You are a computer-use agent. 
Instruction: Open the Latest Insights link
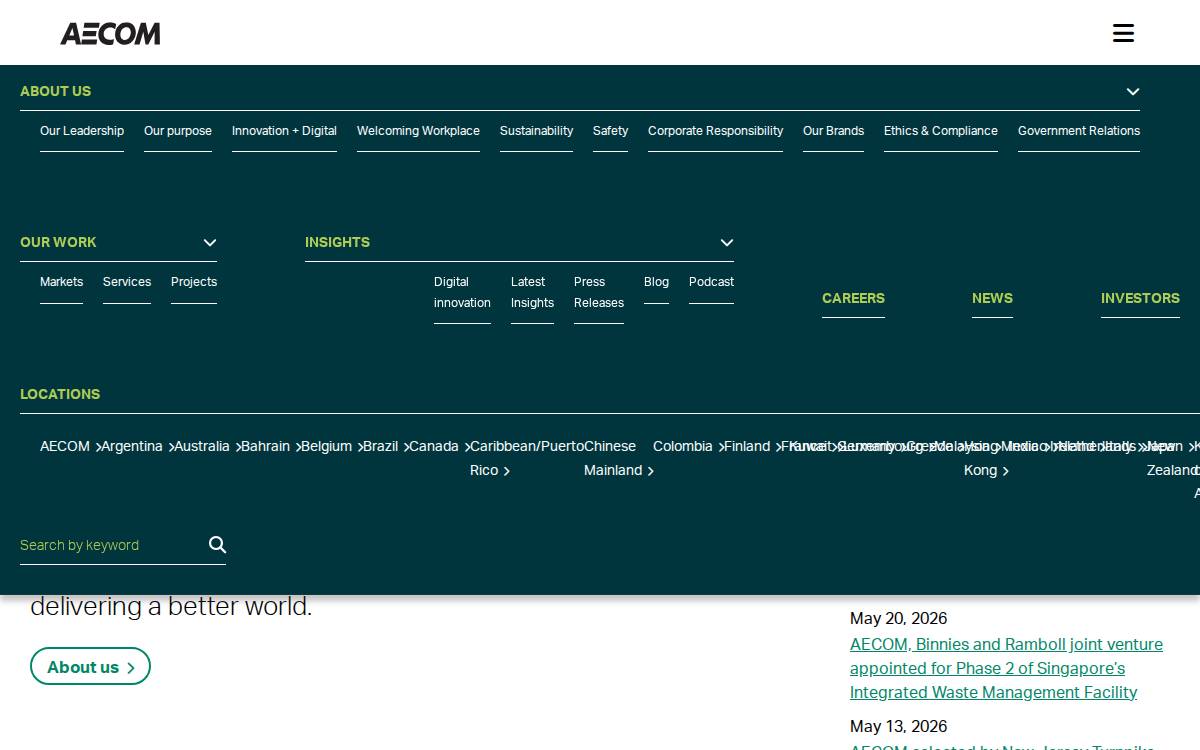pos(532,292)
